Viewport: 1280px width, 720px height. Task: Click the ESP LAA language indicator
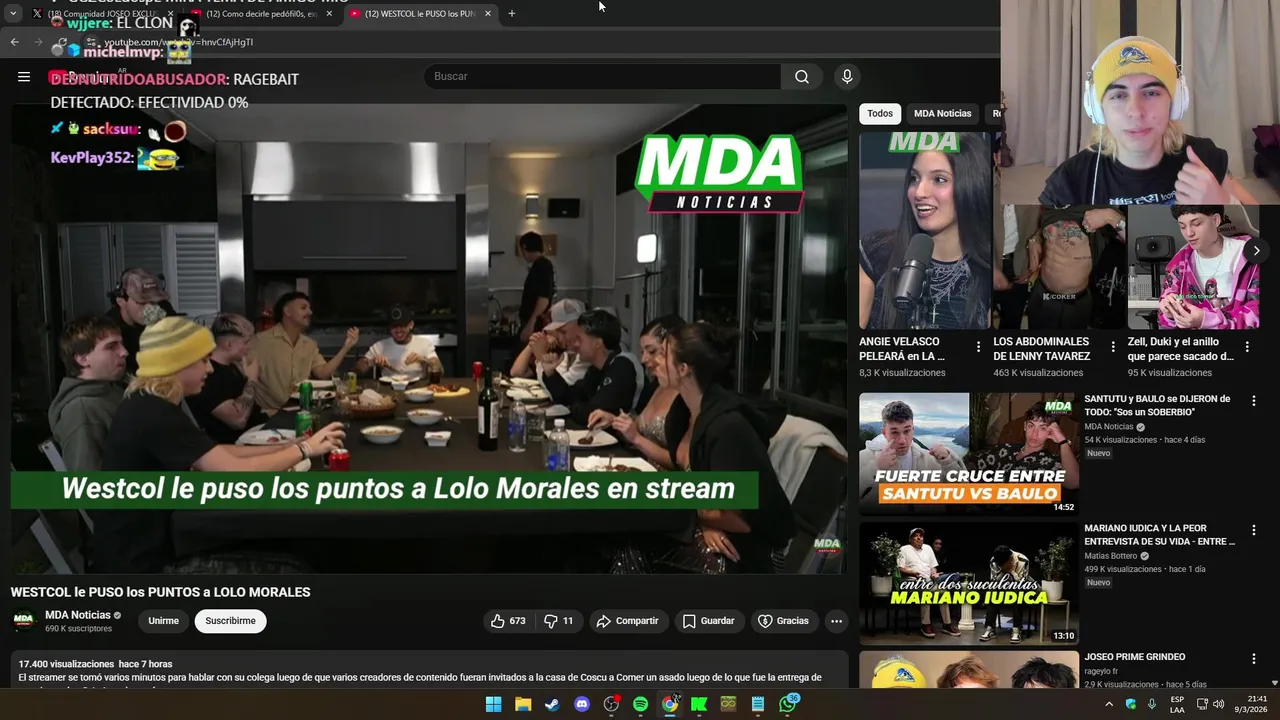point(1177,704)
